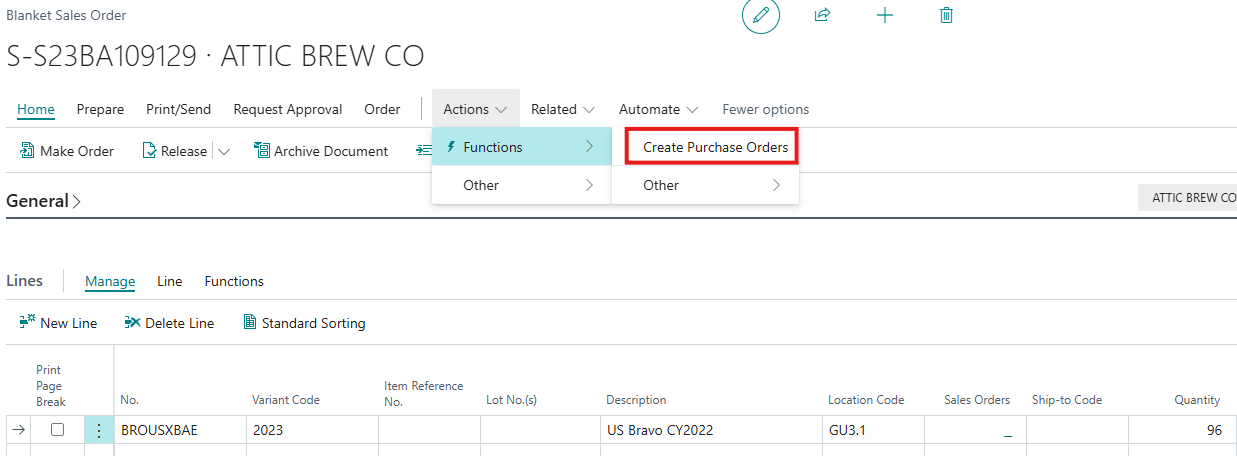Expand the Automate dropdown menu
Viewport: 1237px width, 456px height.
(x=658, y=109)
